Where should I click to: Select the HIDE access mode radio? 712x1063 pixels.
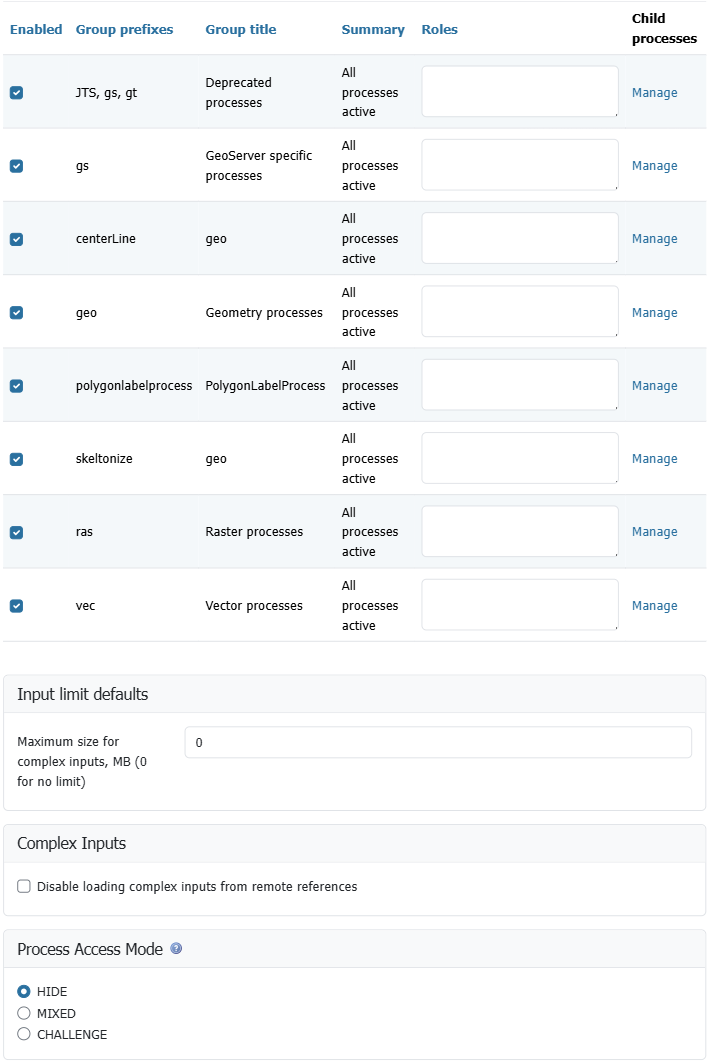point(24,992)
